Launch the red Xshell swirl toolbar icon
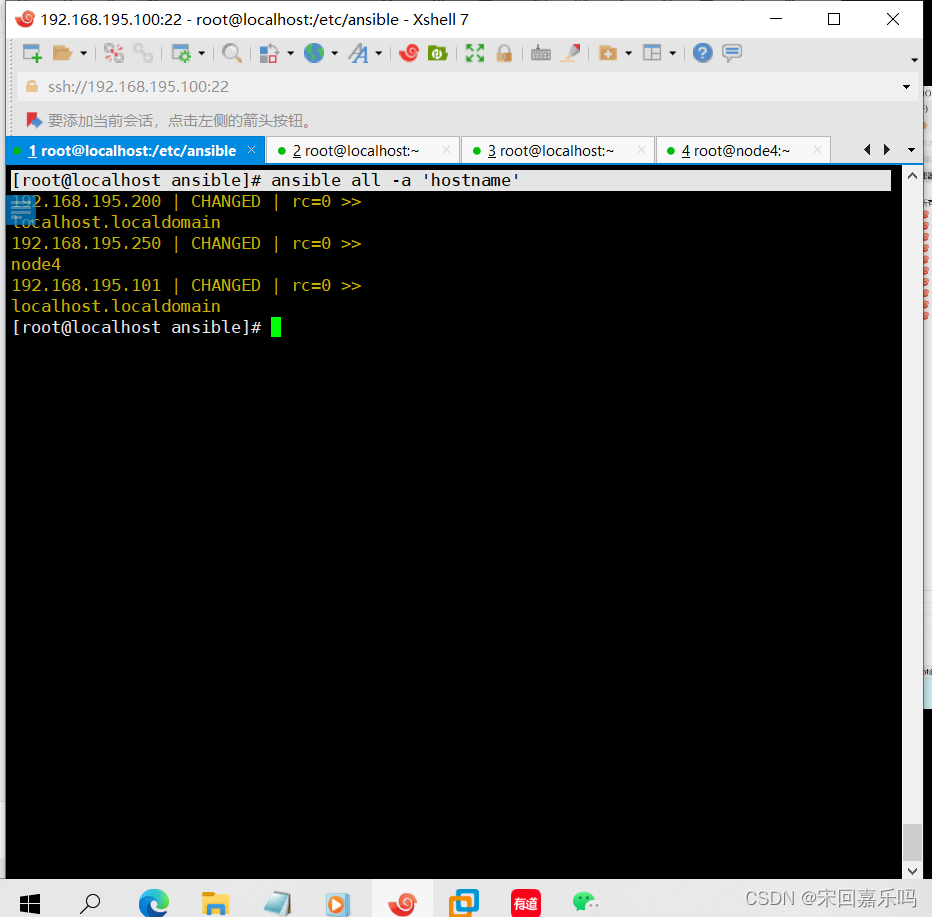Image resolution: width=932 pixels, height=917 pixels. pos(409,53)
